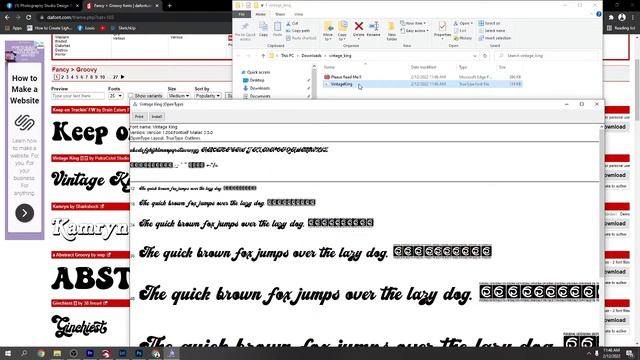
Task: Toggle the Show variants checkbox
Action: pyautogui.click(x=131, y=96)
